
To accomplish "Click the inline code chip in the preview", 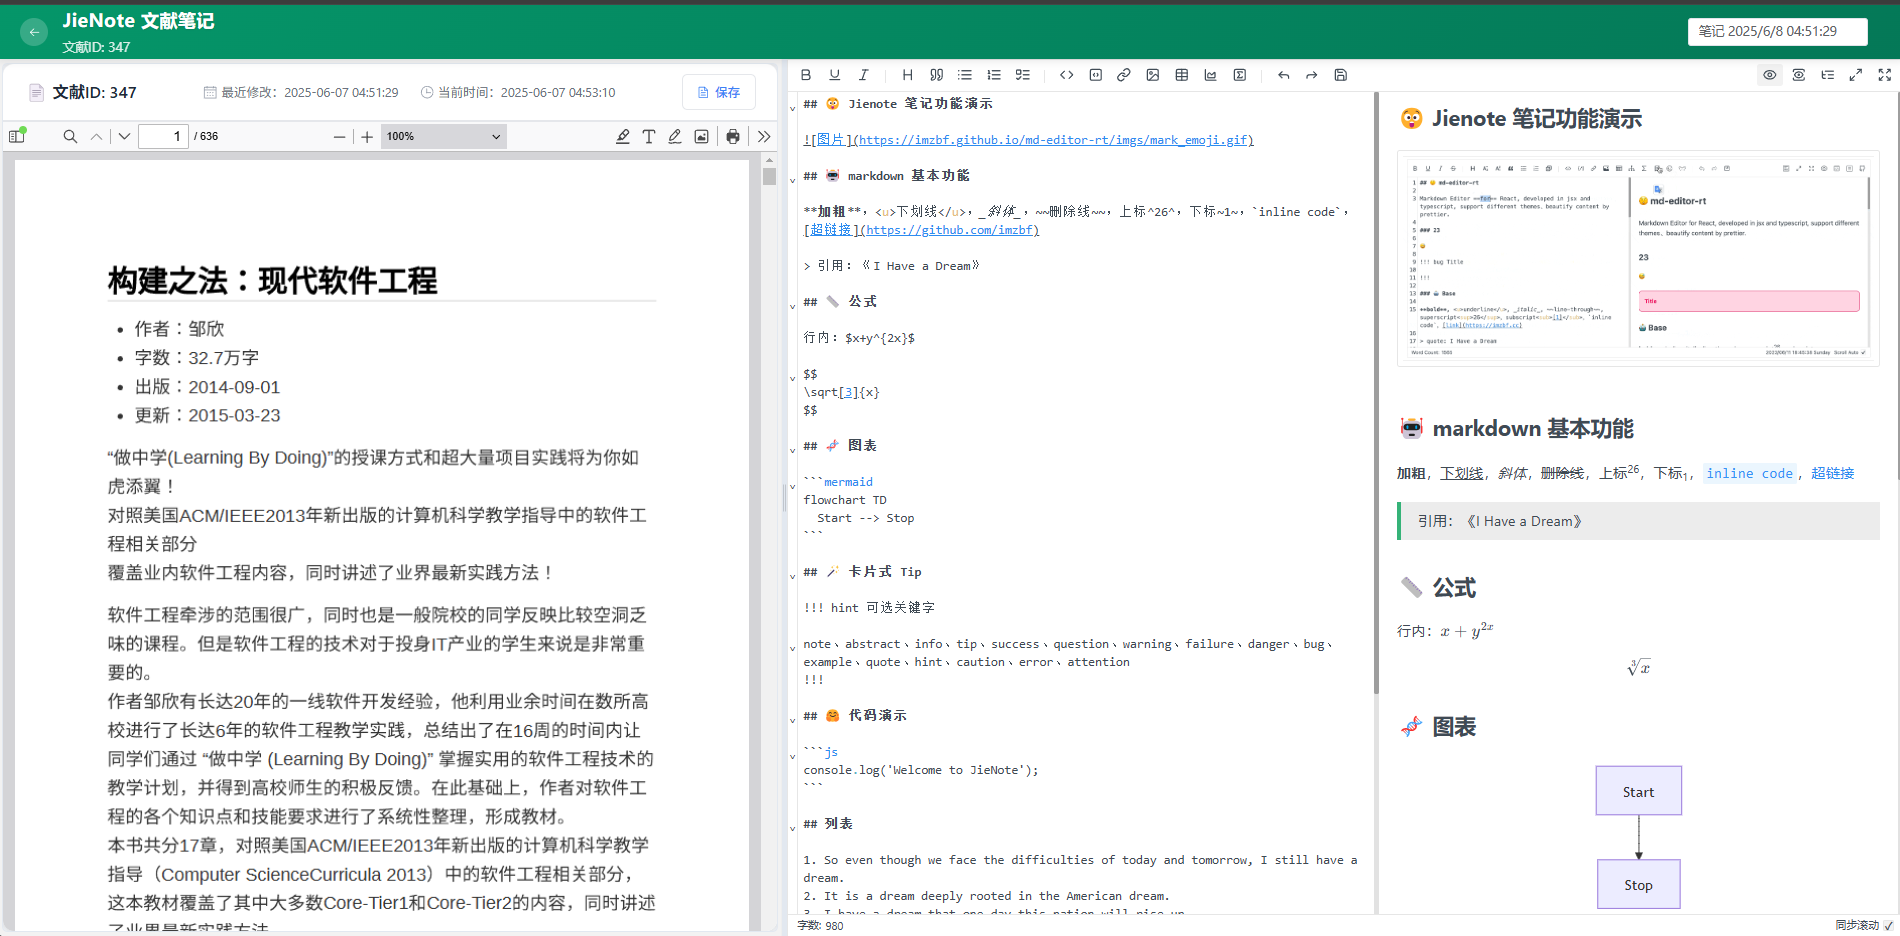I will (x=1749, y=473).
